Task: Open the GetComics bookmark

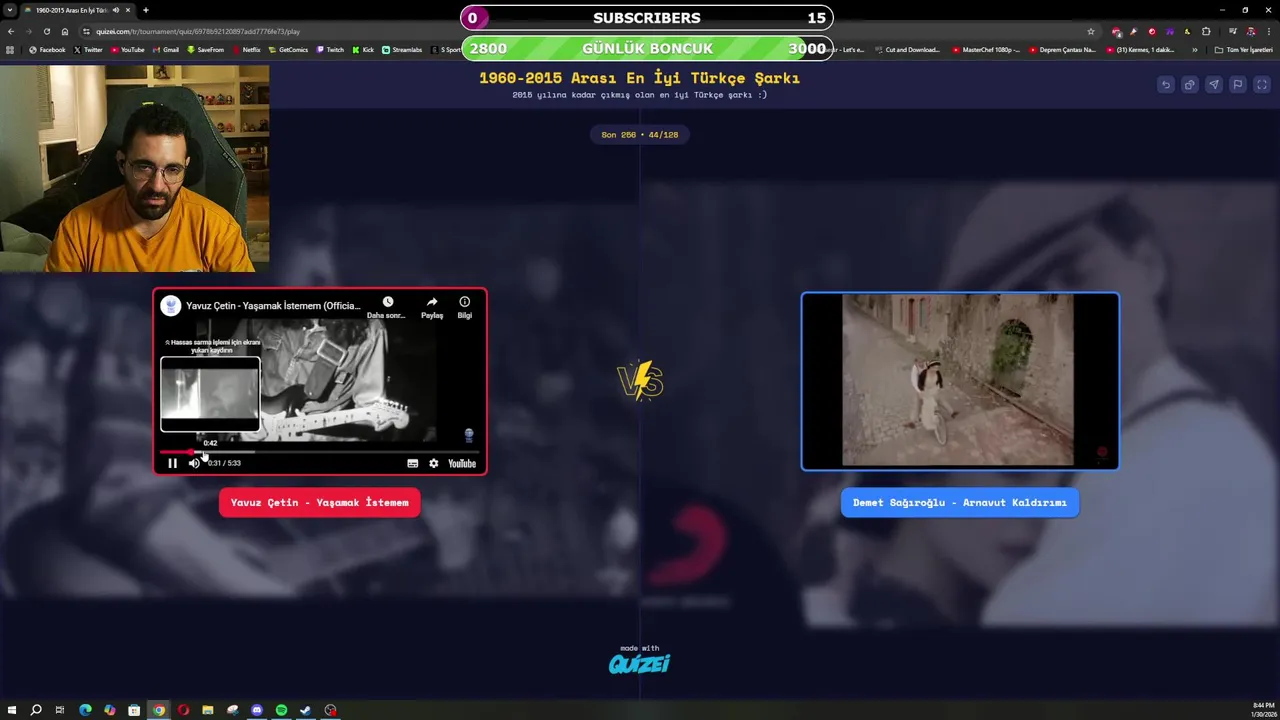Action: click(x=289, y=49)
